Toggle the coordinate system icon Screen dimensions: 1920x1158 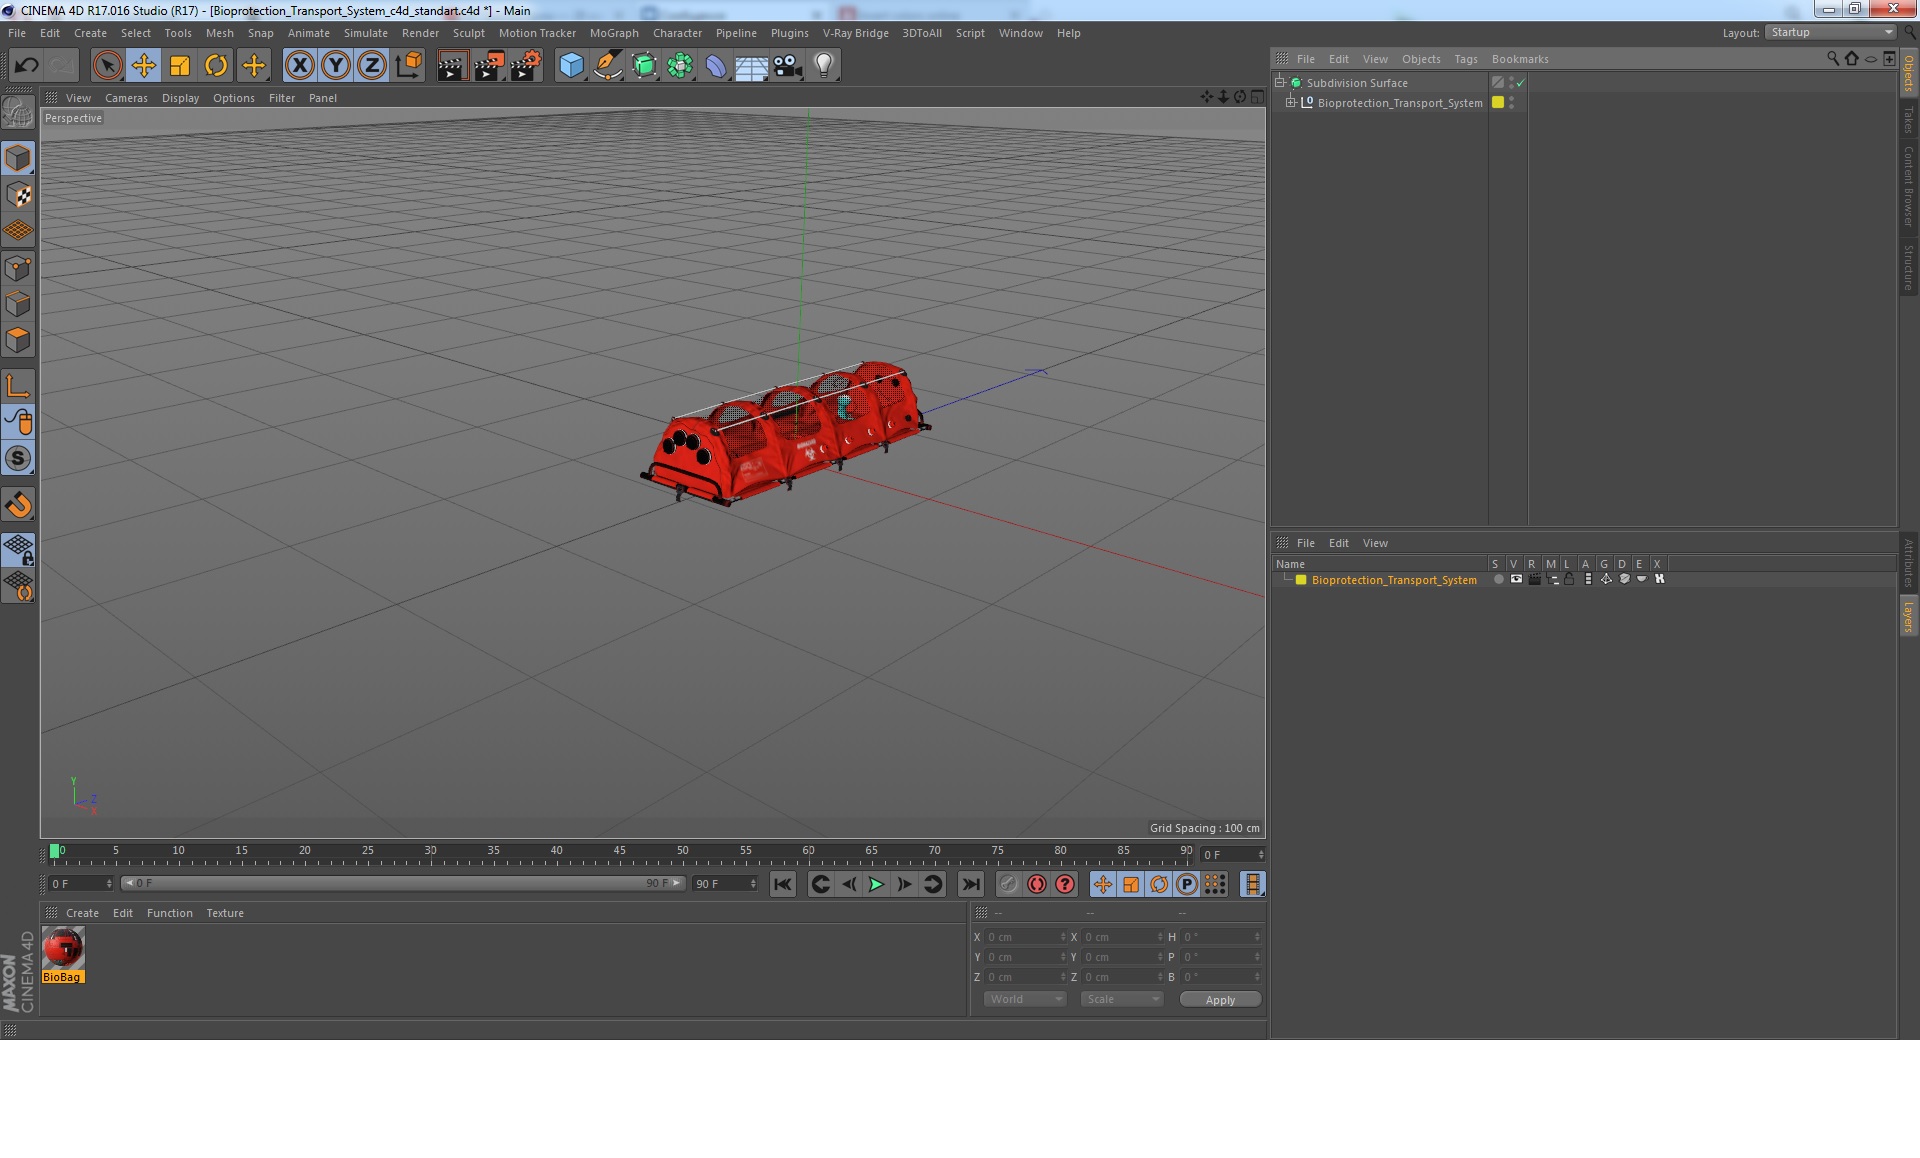click(x=409, y=66)
